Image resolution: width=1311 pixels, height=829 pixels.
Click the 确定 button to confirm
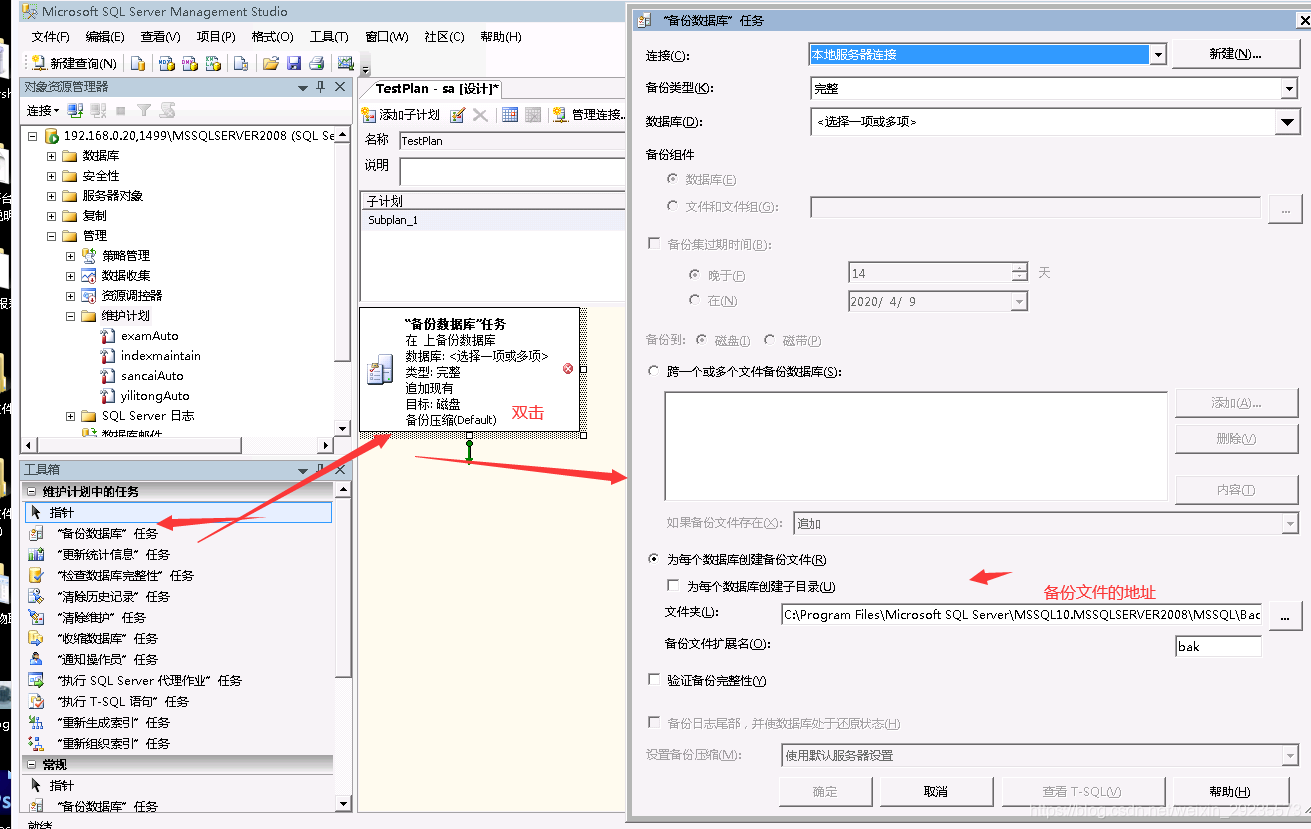(x=825, y=790)
